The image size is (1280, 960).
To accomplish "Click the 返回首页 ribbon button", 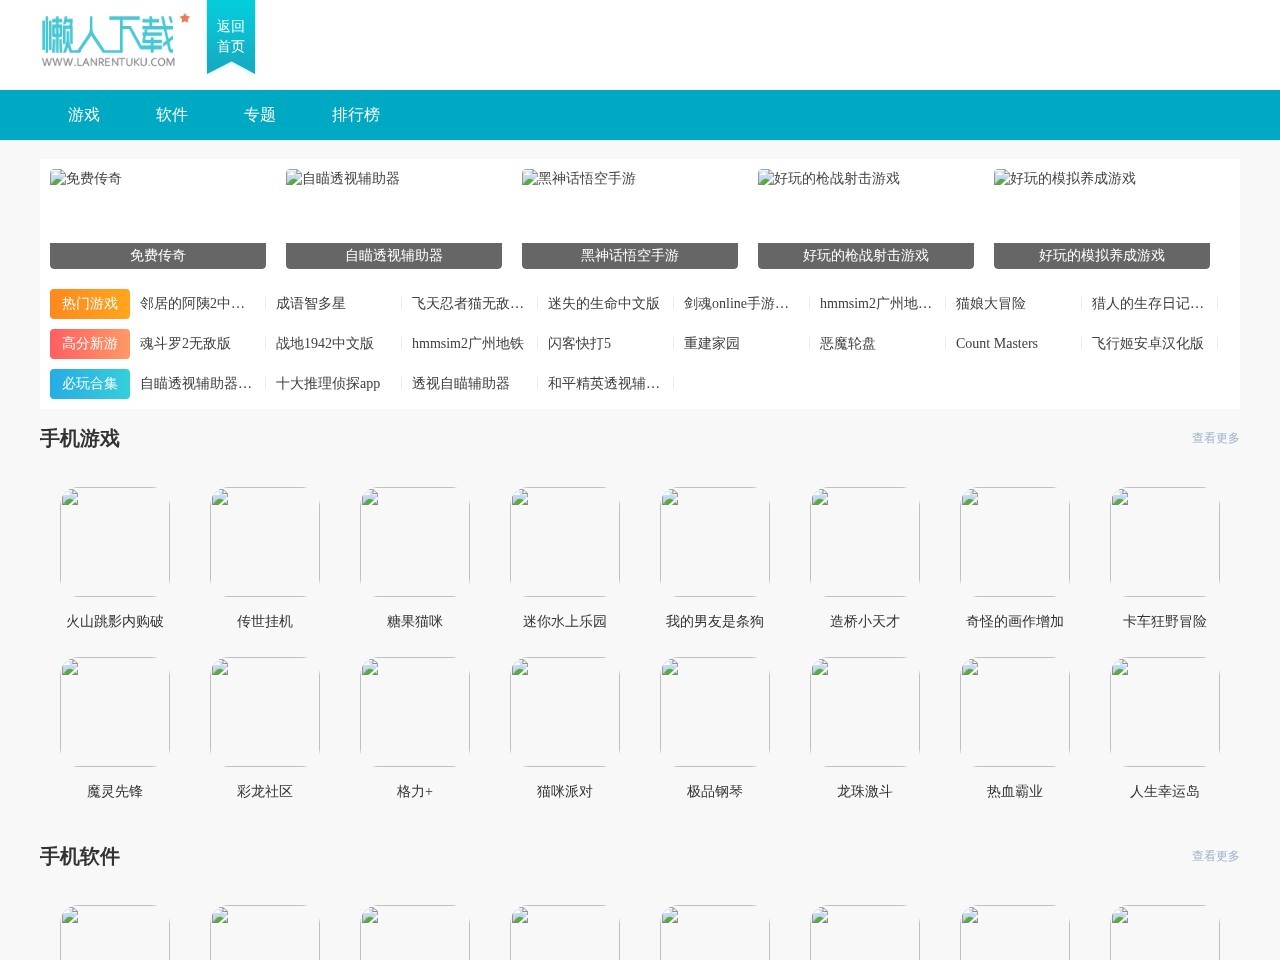I will pos(231,37).
